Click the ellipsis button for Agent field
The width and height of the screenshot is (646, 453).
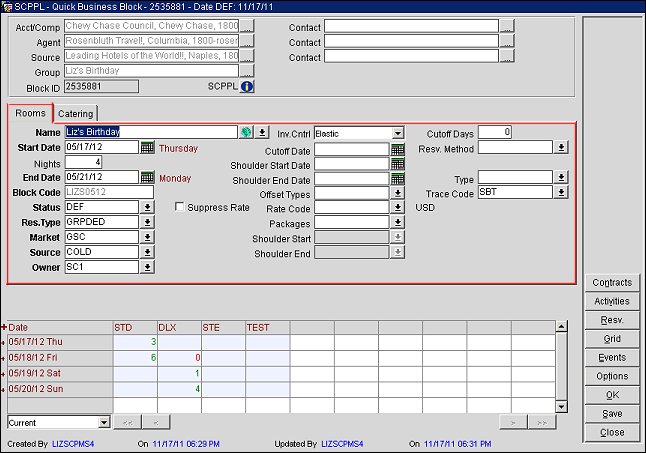tap(246, 42)
